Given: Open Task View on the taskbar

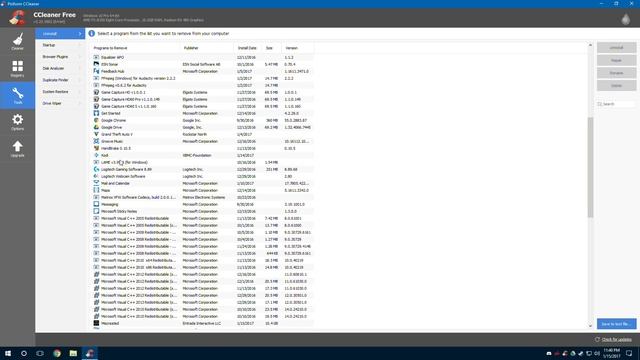Looking at the screenshot, I should [40, 353].
